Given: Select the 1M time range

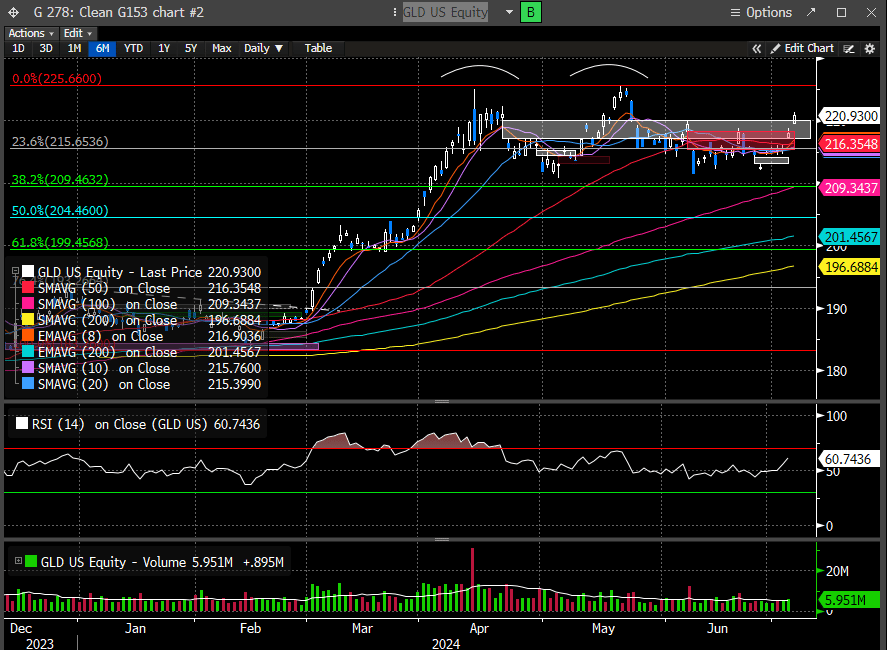Looking at the screenshot, I should pos(74,49).
